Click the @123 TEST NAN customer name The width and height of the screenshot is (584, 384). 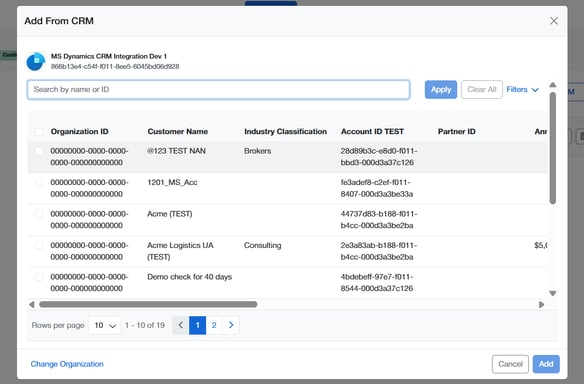point(176,151)
